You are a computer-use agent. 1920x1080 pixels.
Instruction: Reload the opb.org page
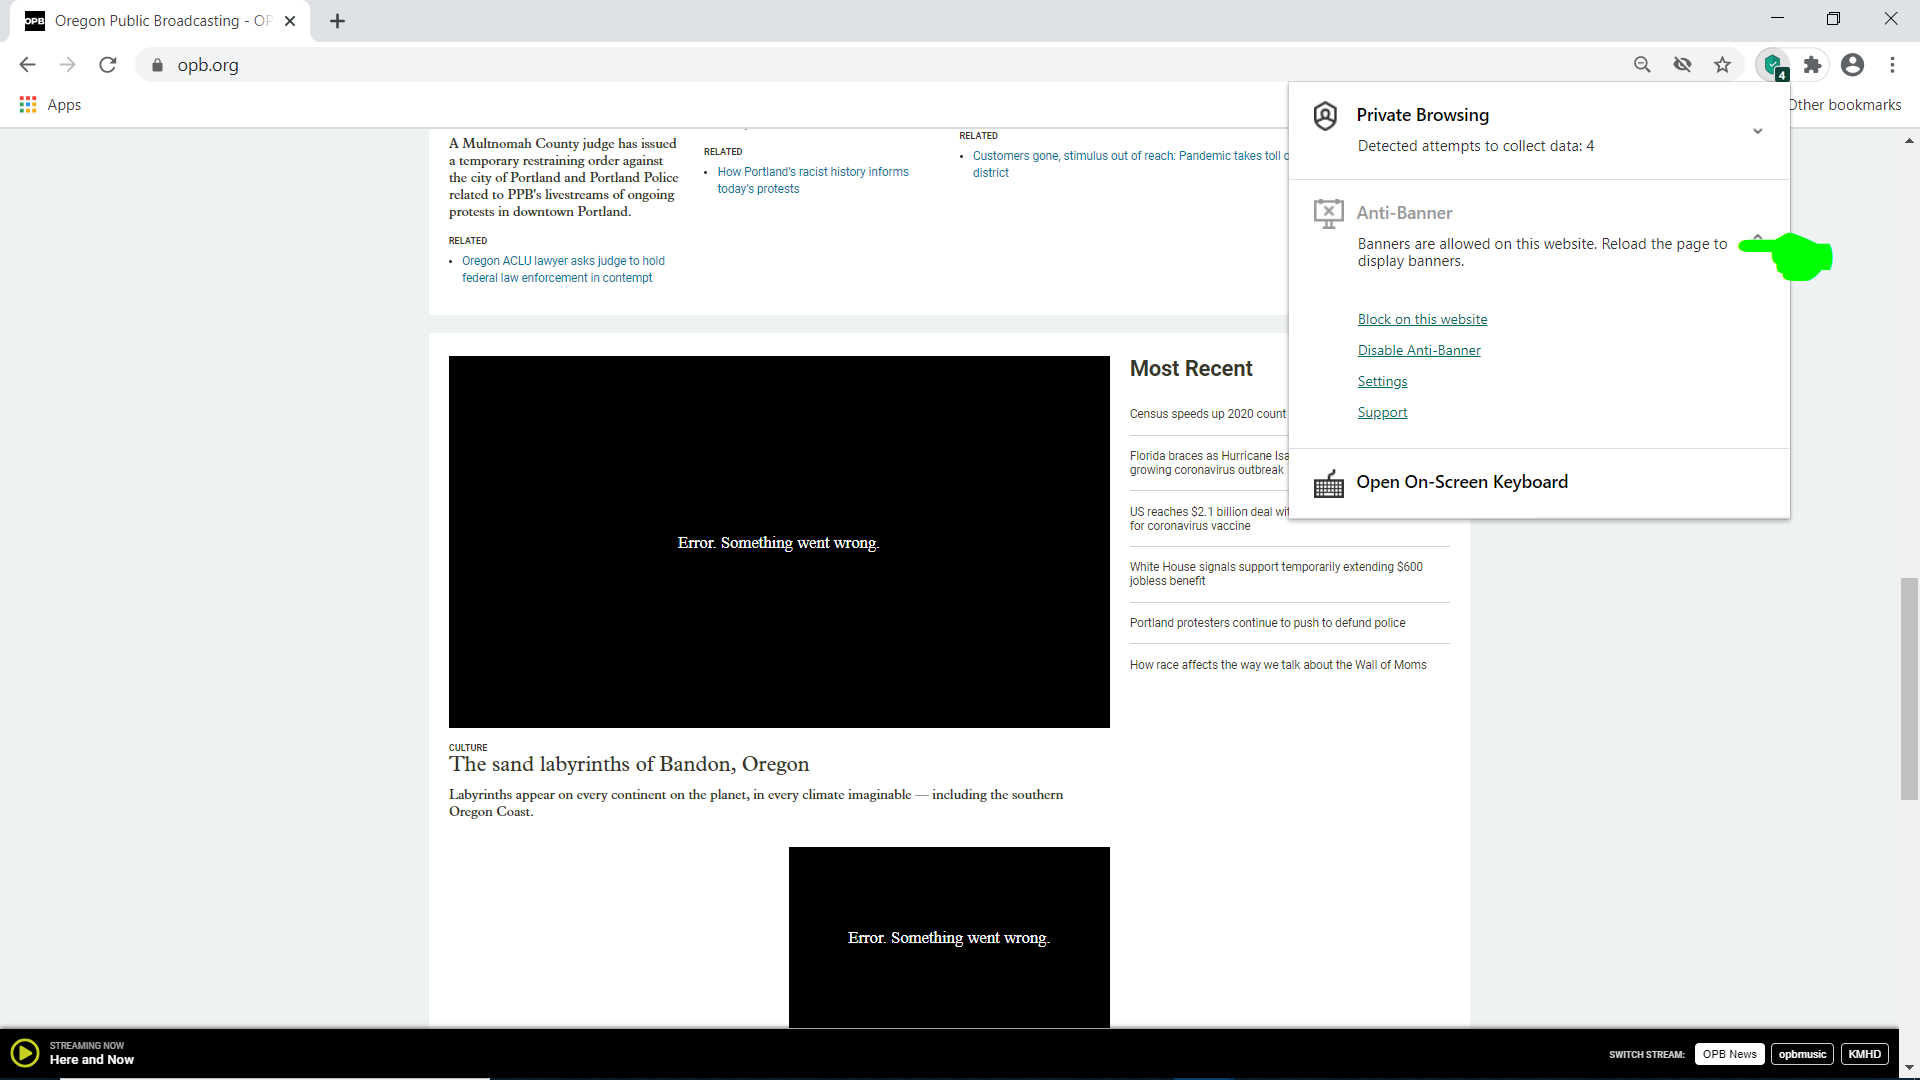coord(108,65)
